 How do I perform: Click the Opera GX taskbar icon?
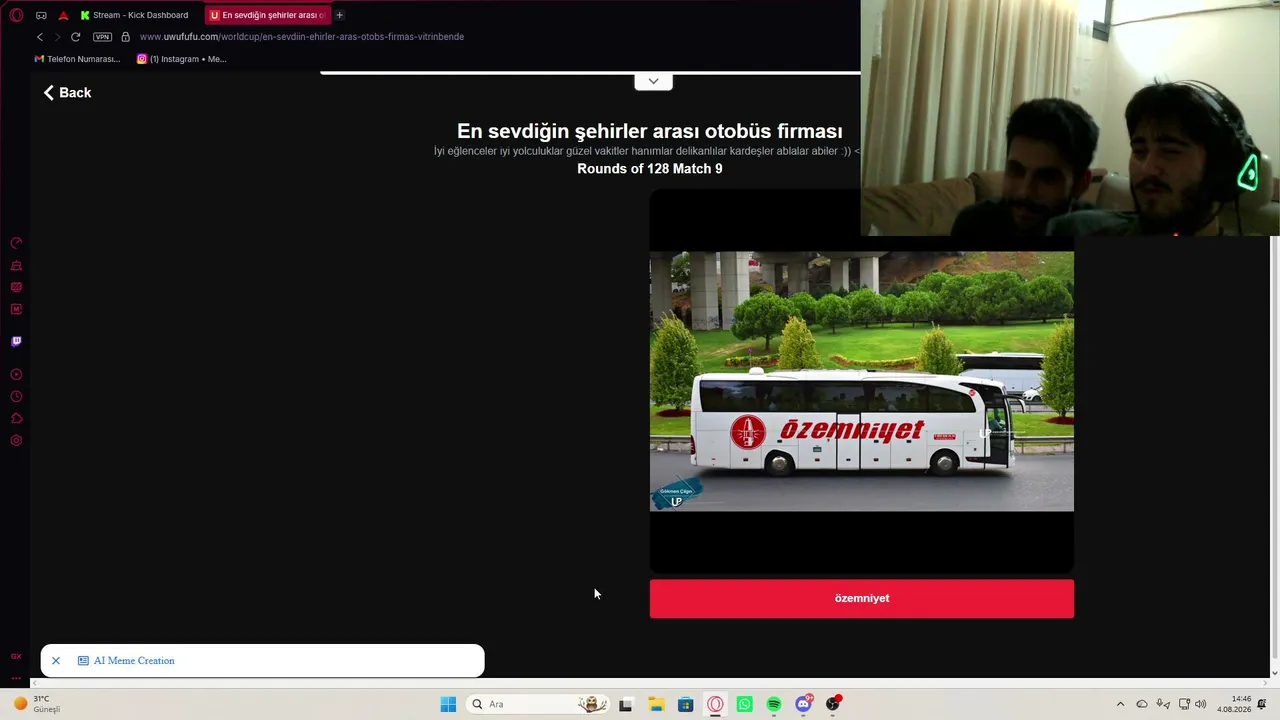[x=715, y=704]
